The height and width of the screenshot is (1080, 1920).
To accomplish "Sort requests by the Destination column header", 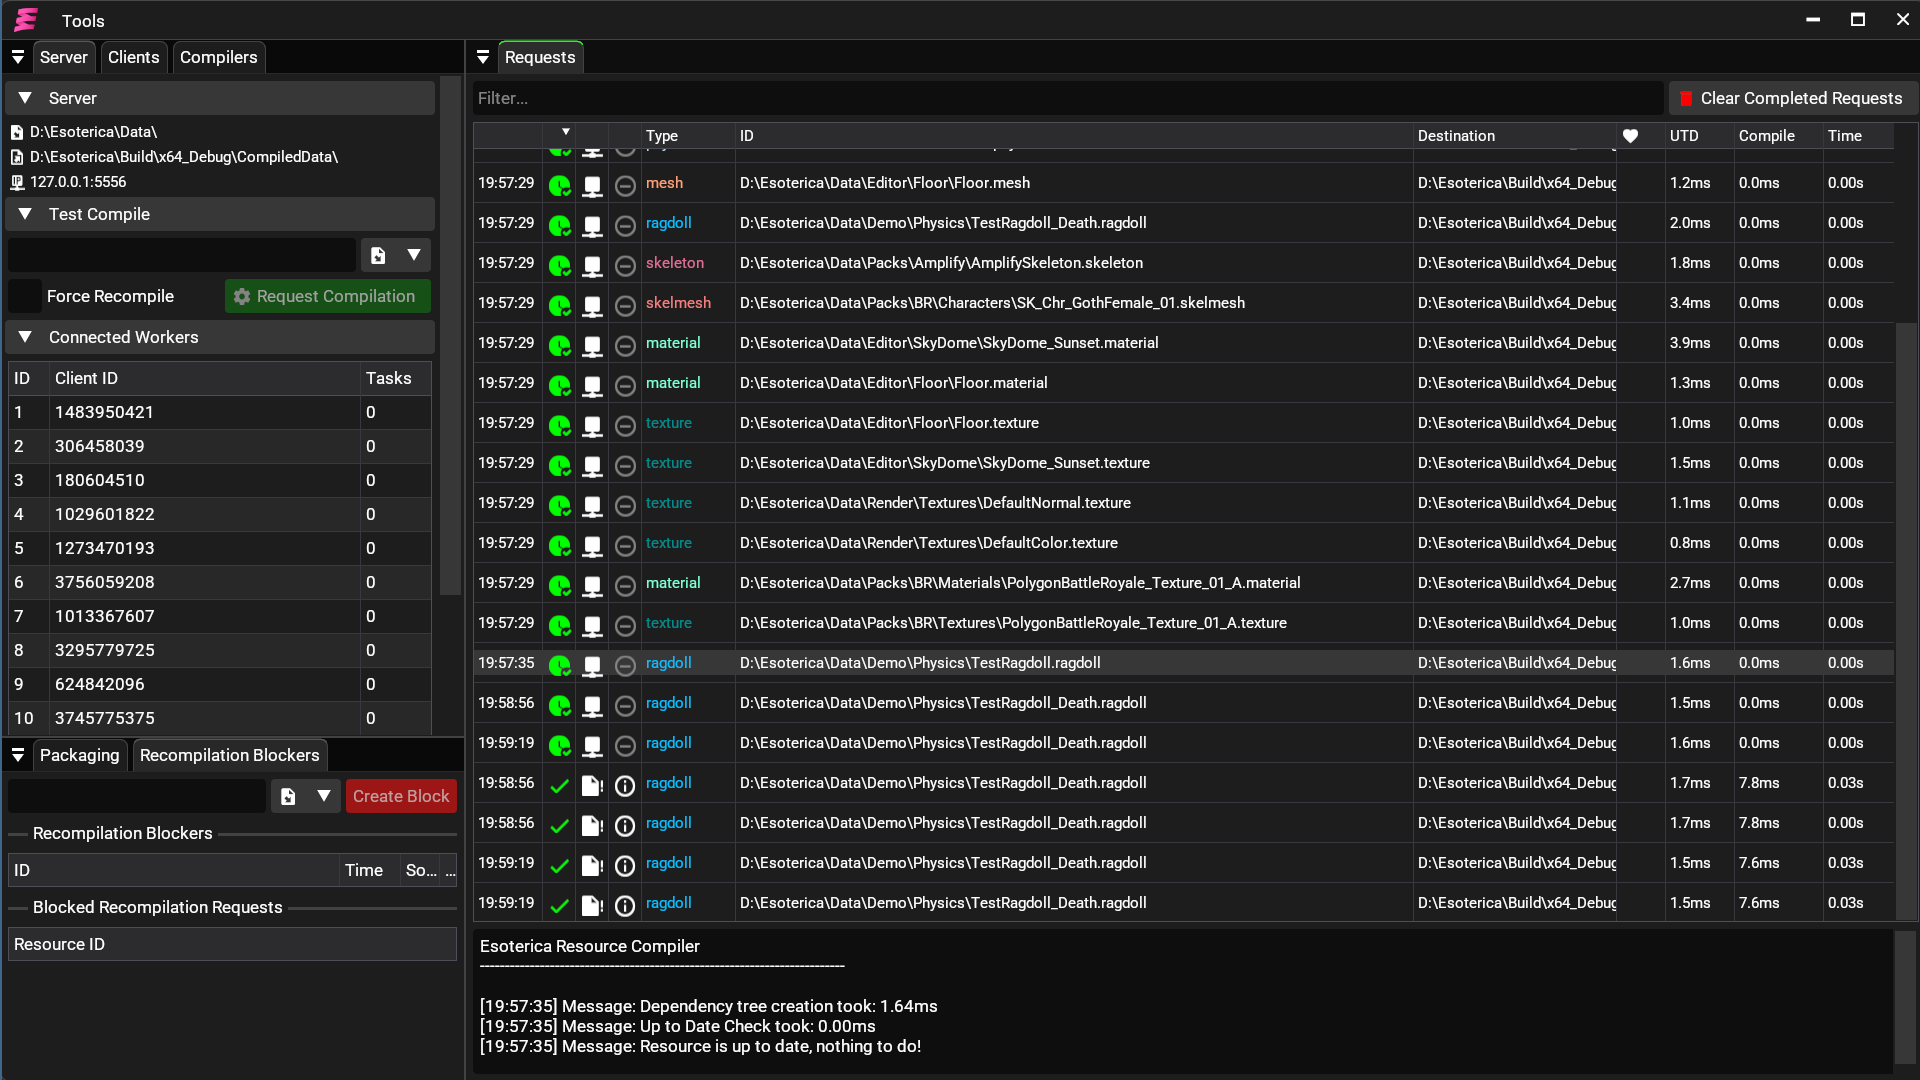I will click(1514, 136).
